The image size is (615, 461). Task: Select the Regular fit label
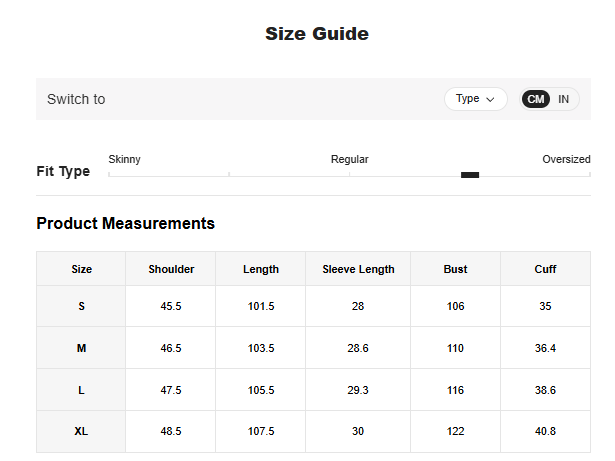pyautogui.click(x=349, y=159)
